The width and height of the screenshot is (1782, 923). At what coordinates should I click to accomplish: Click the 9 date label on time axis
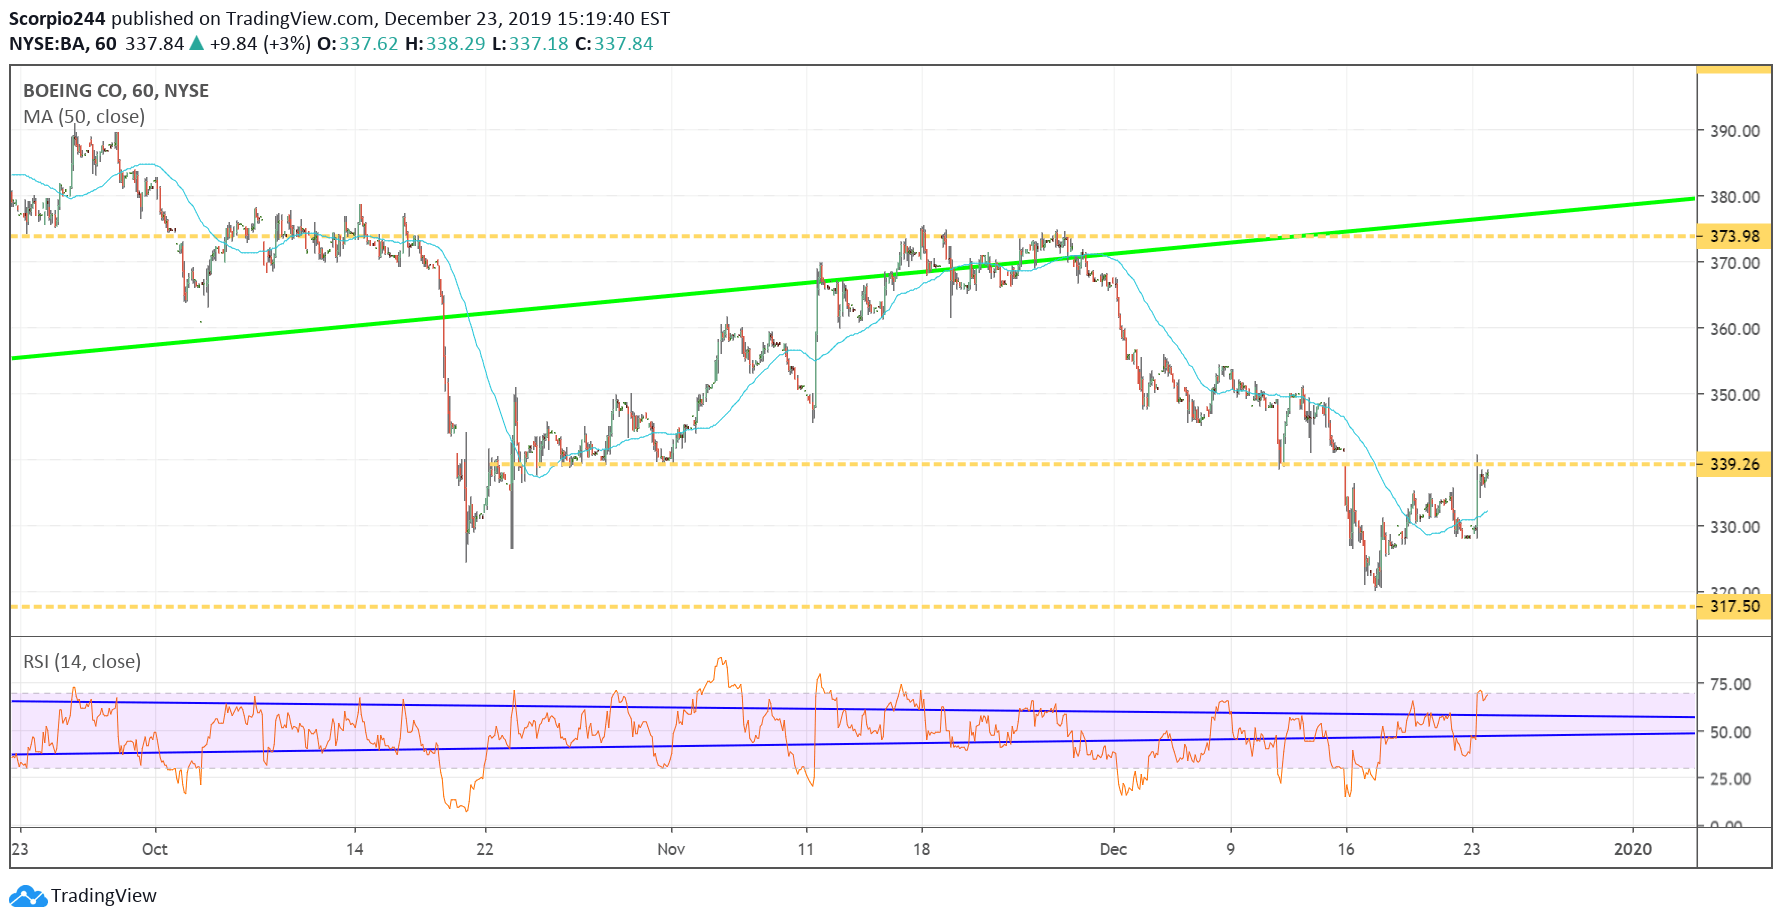click(x=1230, y=849)
